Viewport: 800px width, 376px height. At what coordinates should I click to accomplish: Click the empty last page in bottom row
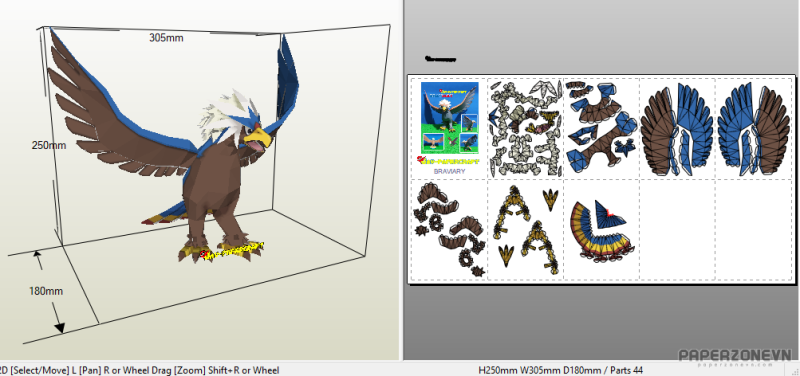click(x=754, y=230)
